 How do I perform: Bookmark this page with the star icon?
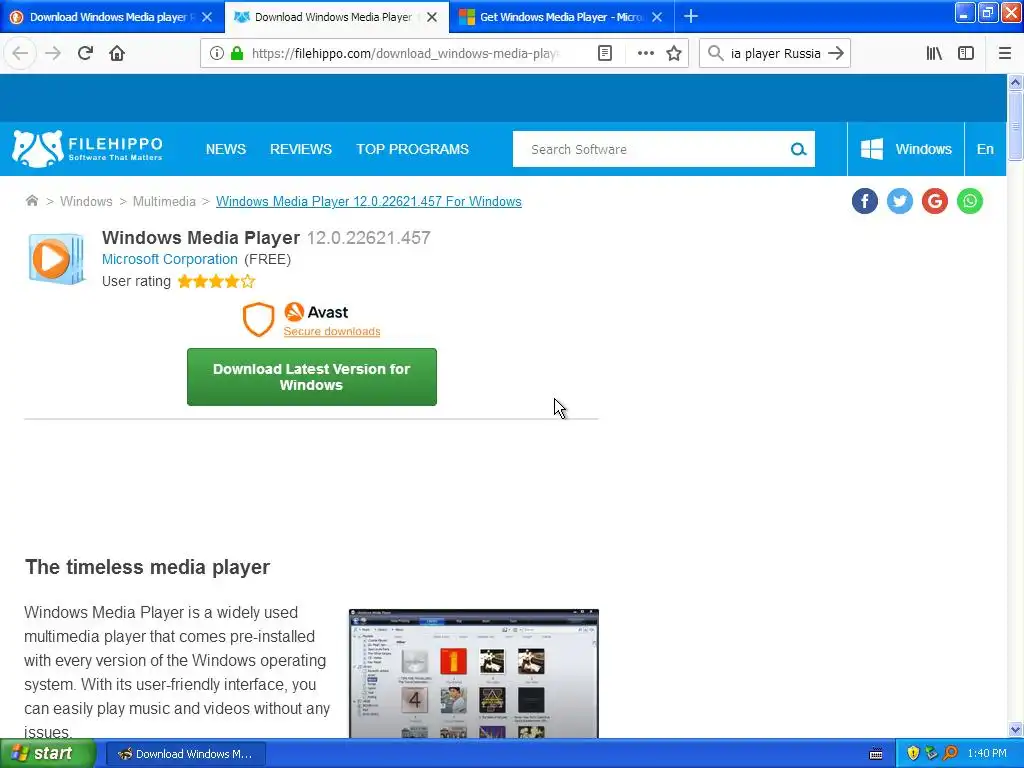coord(674,53)
